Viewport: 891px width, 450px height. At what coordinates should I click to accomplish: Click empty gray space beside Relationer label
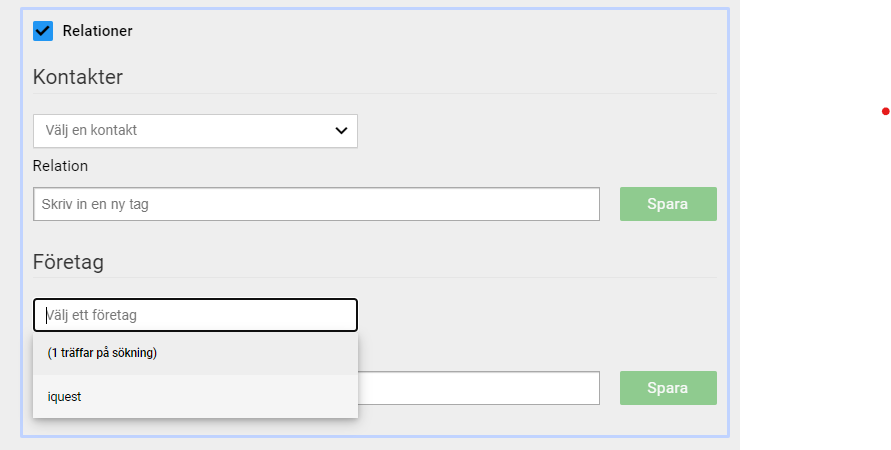click(x=426, y=31)
